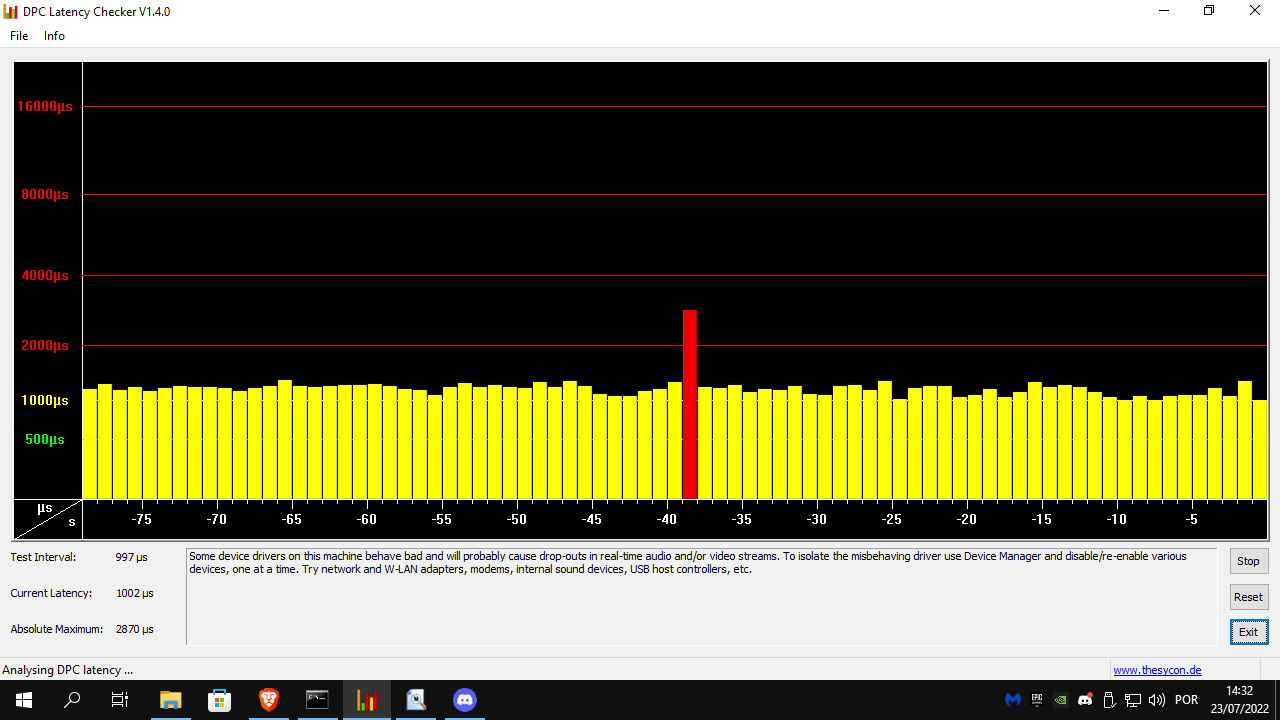This screenshot has height=720, width=1280.
Task: Open Discord tray icon with notification
Action: coord(1085,700)
